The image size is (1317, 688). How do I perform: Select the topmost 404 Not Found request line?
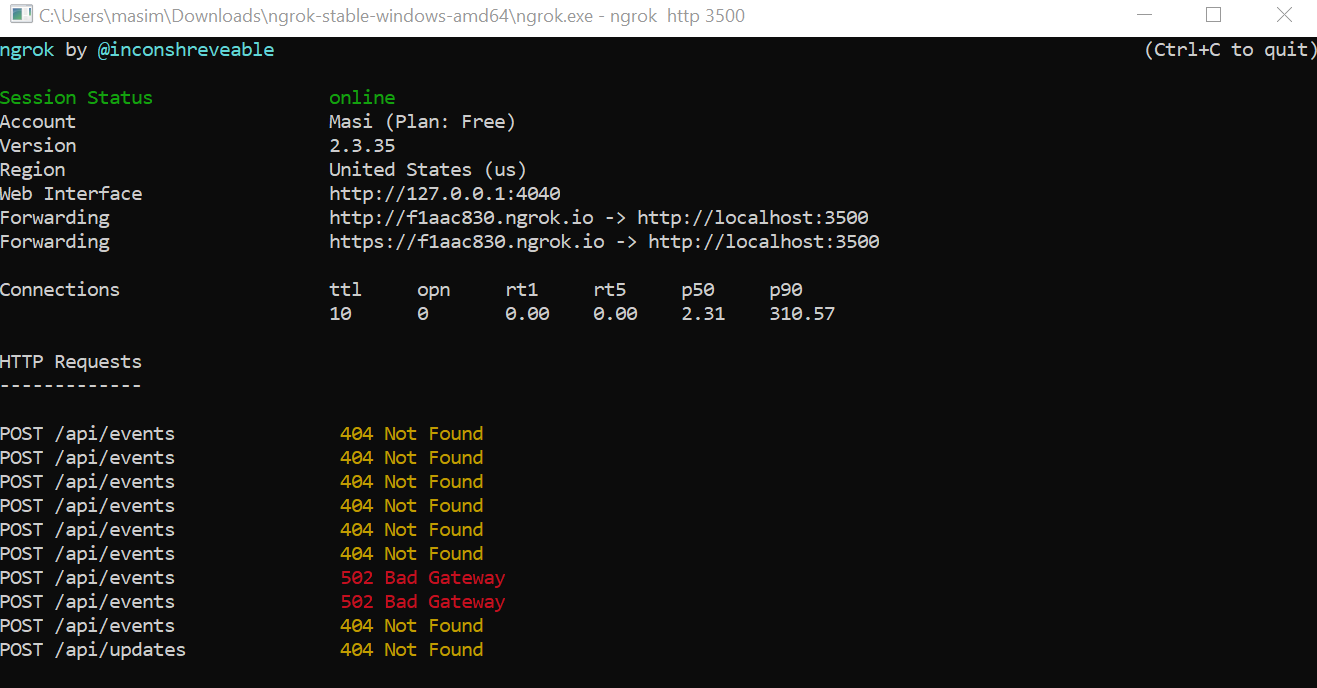tap(412, 433)
